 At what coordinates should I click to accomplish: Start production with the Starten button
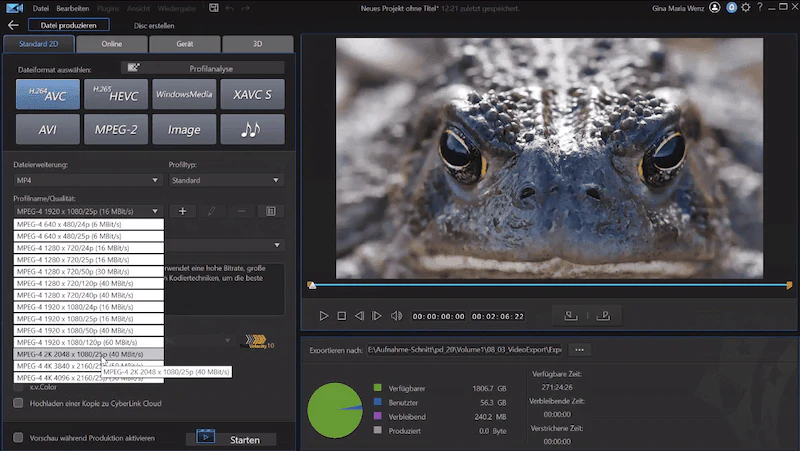245,439
